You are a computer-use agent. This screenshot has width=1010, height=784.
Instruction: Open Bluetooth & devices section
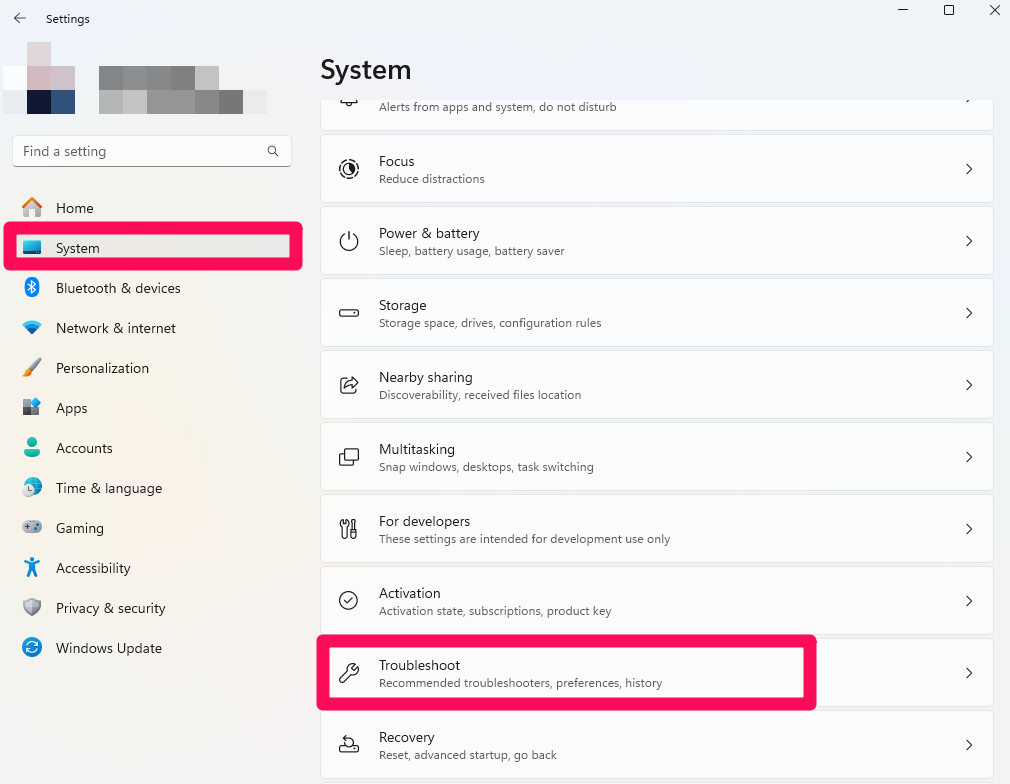pyautogui.click(x=153, y=287)
